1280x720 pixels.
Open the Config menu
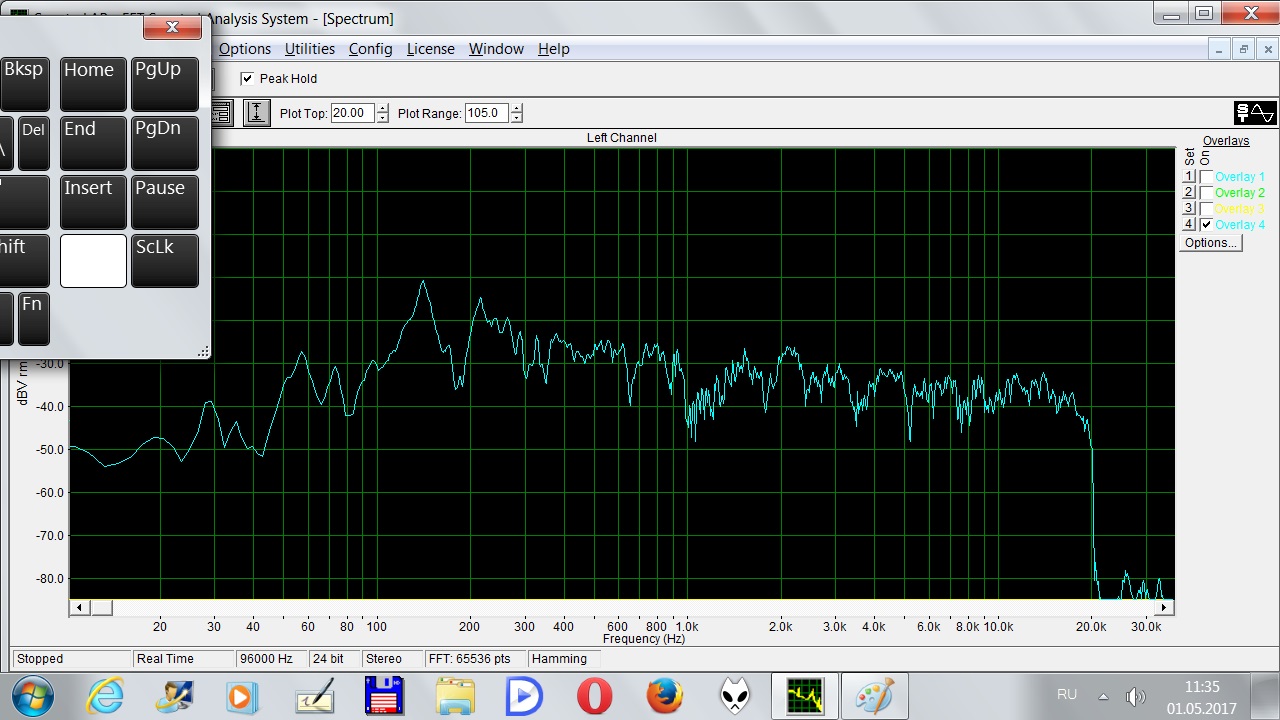click(370, 49)
